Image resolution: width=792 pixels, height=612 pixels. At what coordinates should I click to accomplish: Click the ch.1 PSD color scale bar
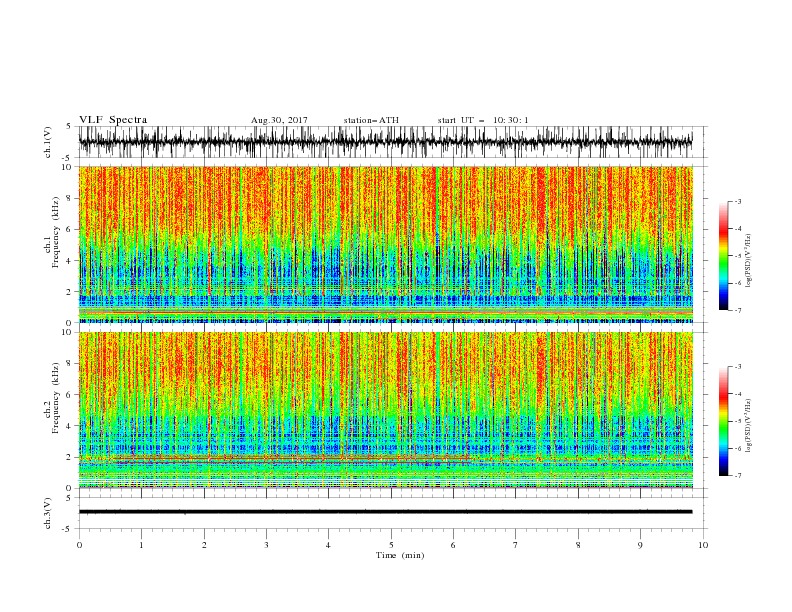point(724,256)
